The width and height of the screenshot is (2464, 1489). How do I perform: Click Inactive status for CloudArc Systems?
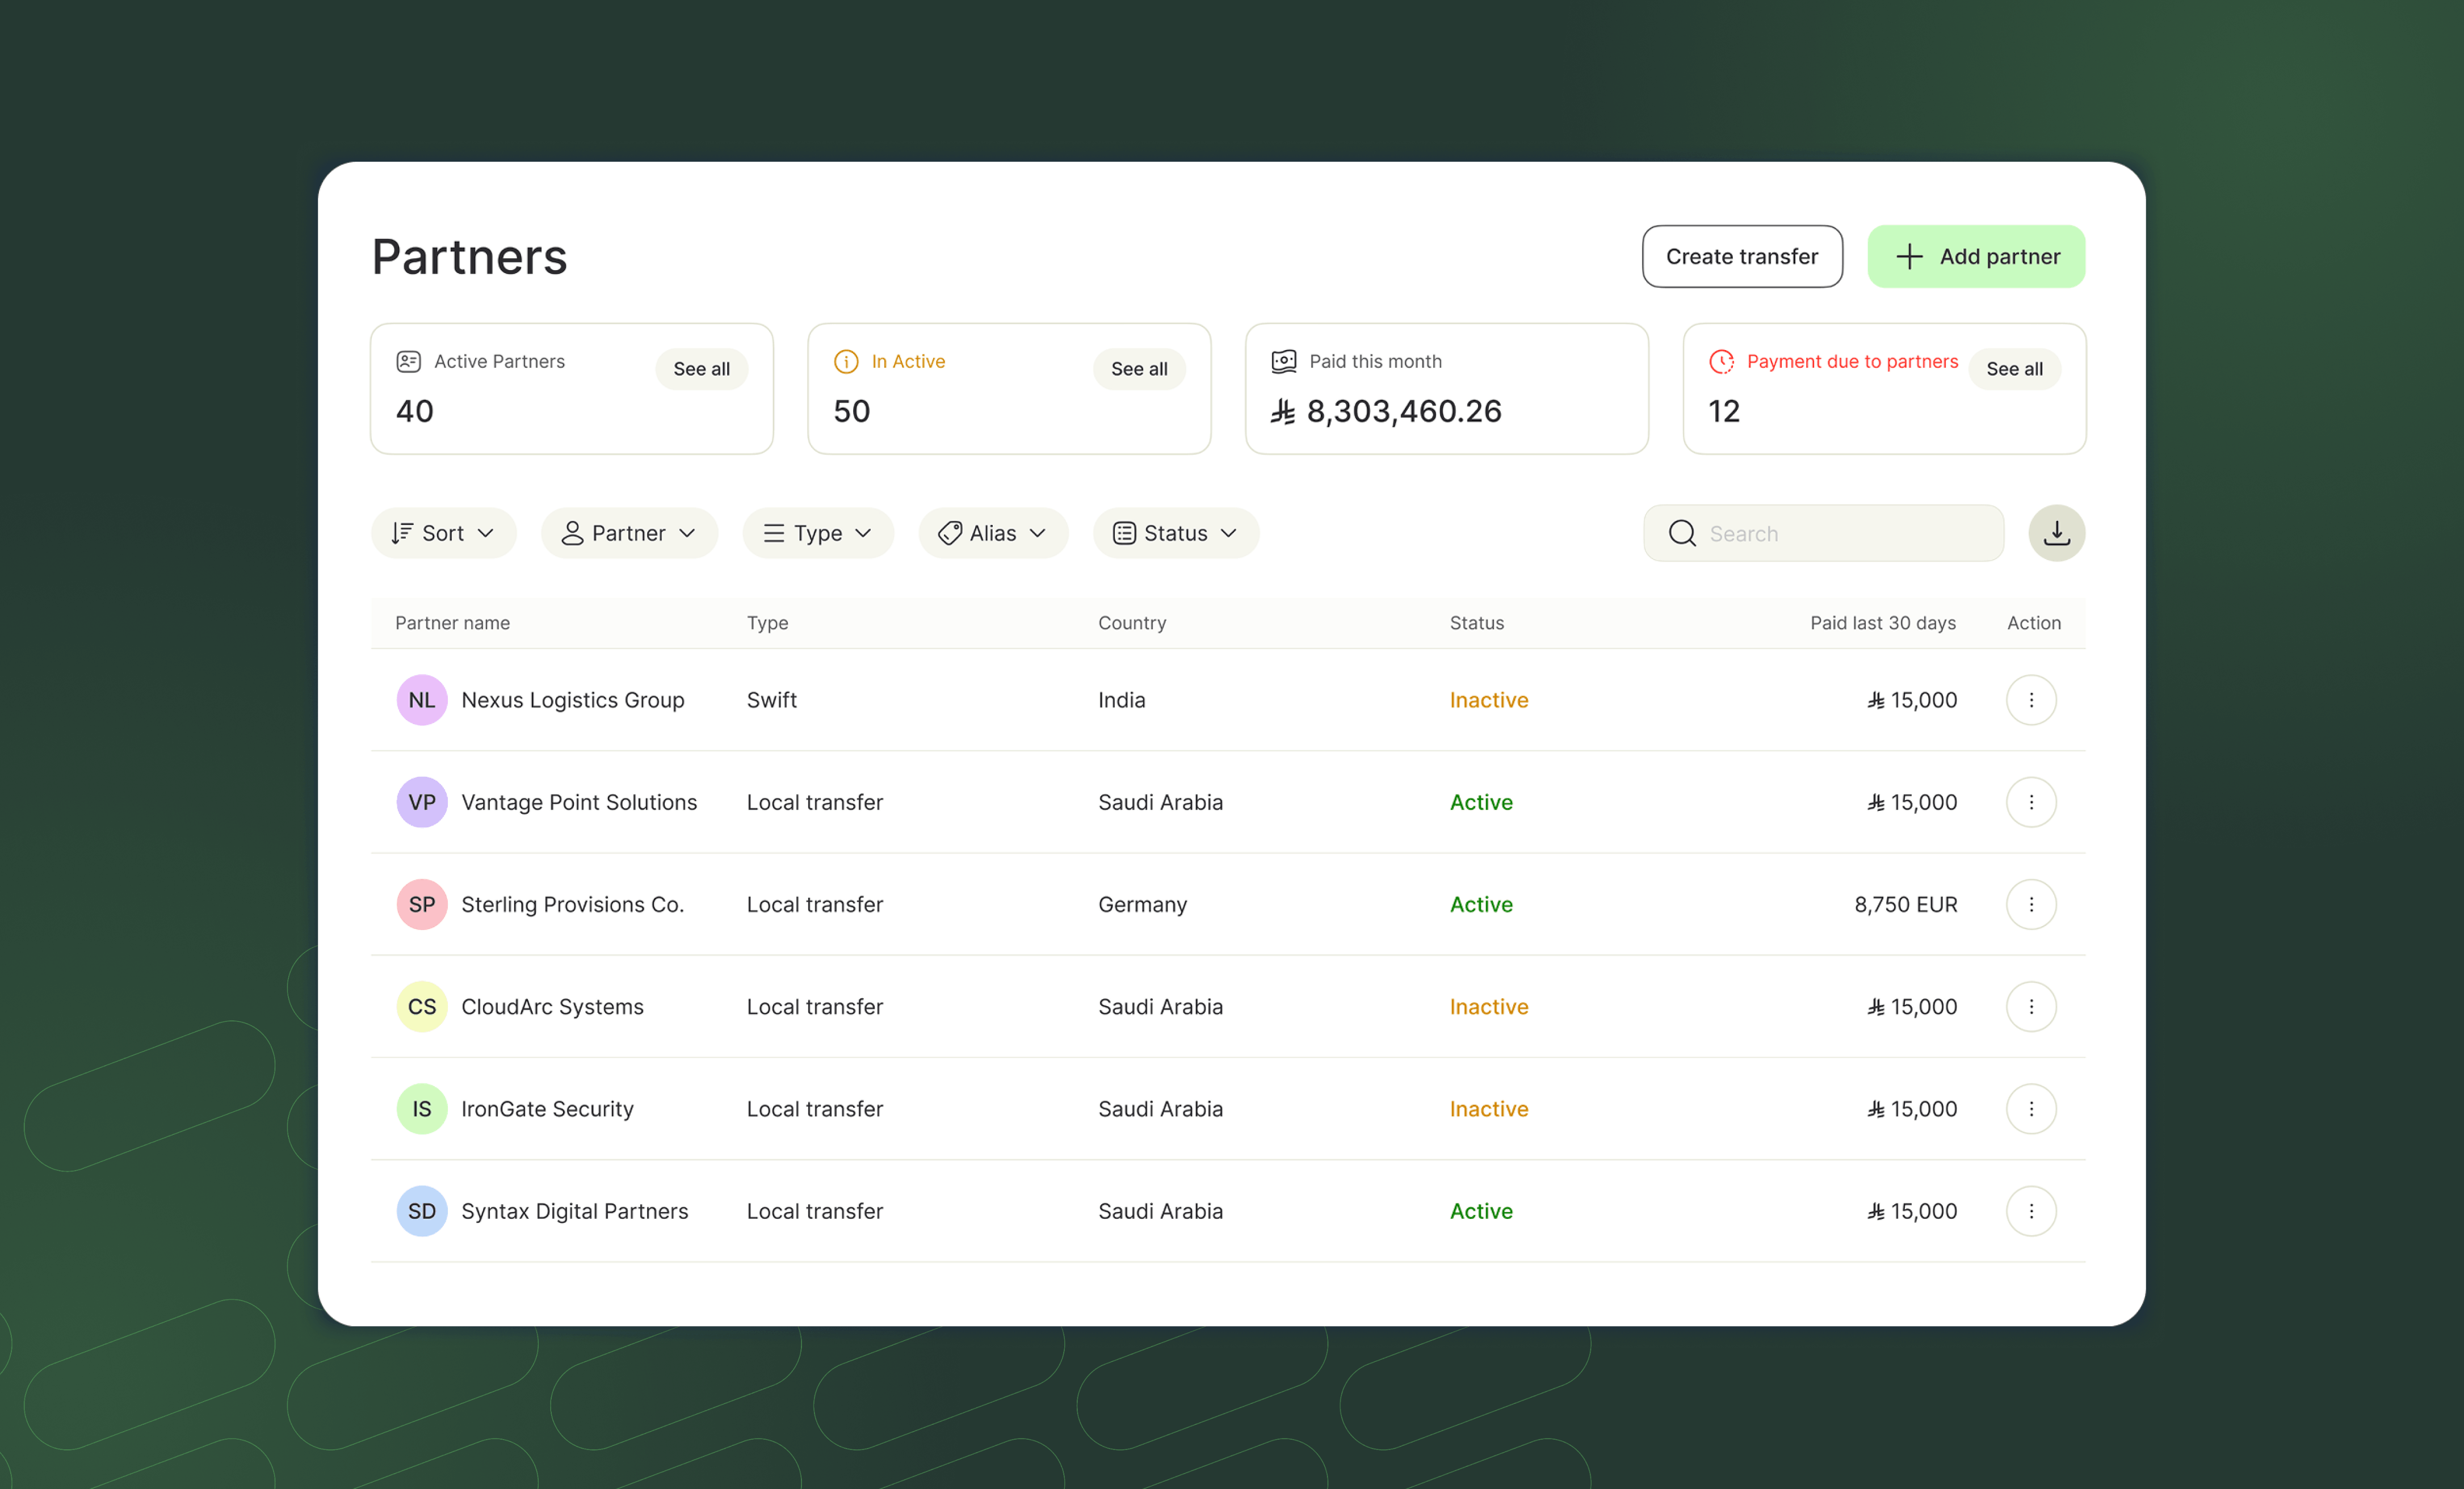[1489, 1006]
